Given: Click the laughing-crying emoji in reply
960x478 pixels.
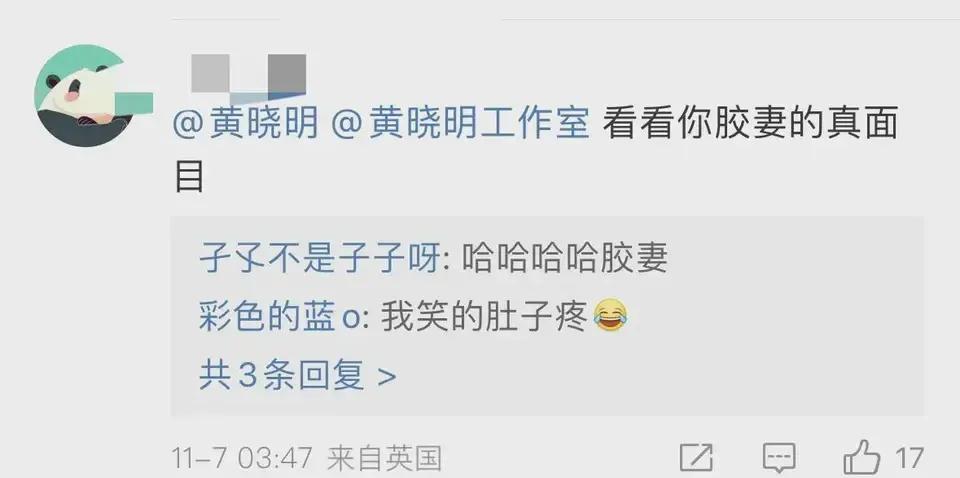Looking at the screenshot, I should click(610, 317).
